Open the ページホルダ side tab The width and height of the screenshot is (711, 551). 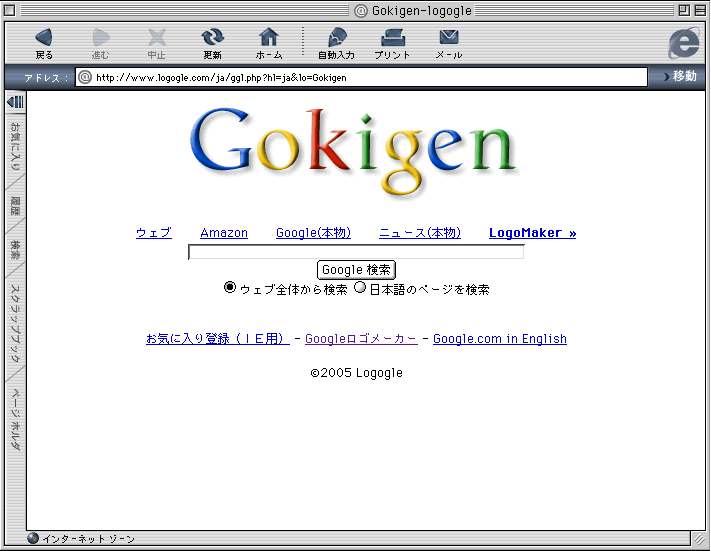15,419
